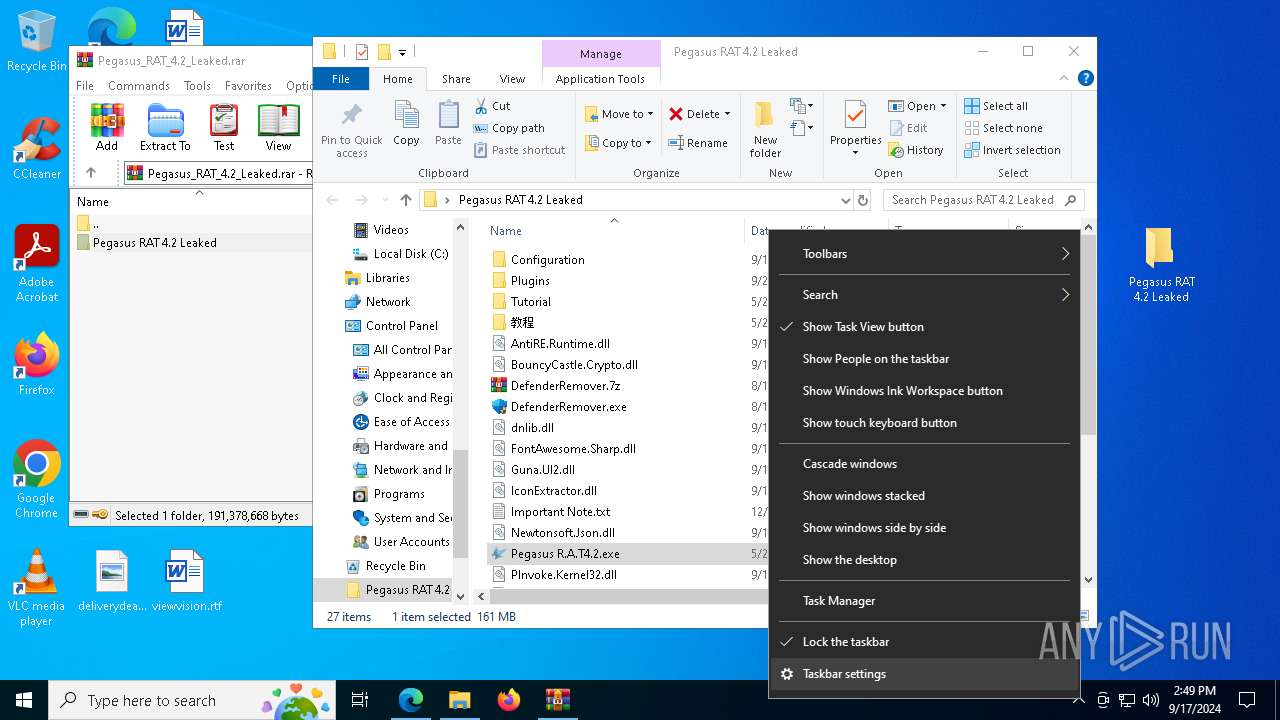Open Firefox from the taskbar
Screen dimensions: 1280x720
(x=509, y=700)
